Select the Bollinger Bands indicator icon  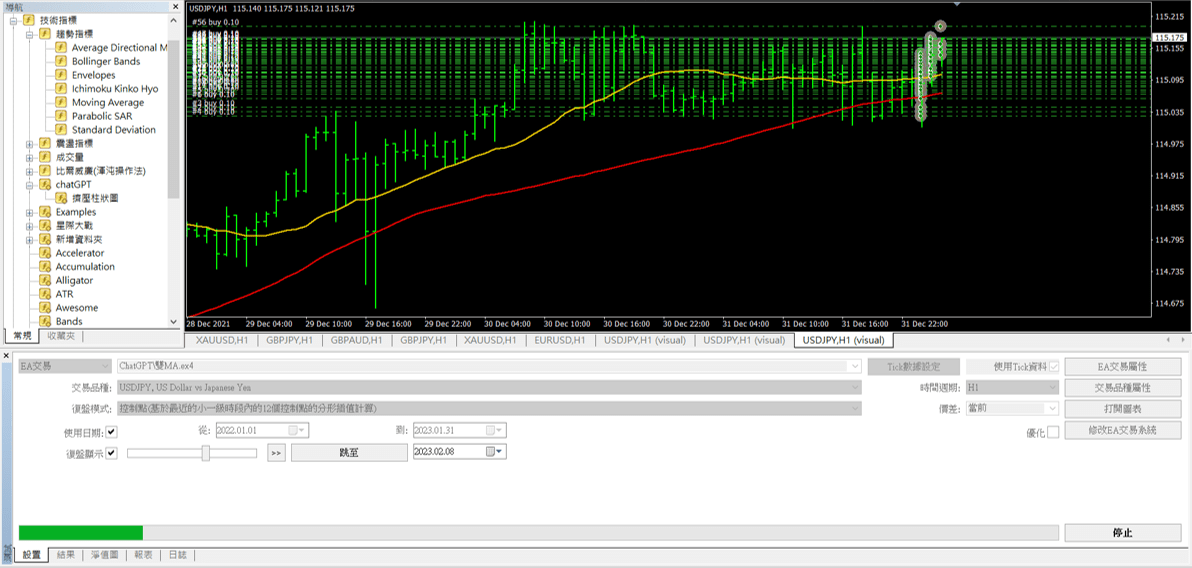point(61,61)
